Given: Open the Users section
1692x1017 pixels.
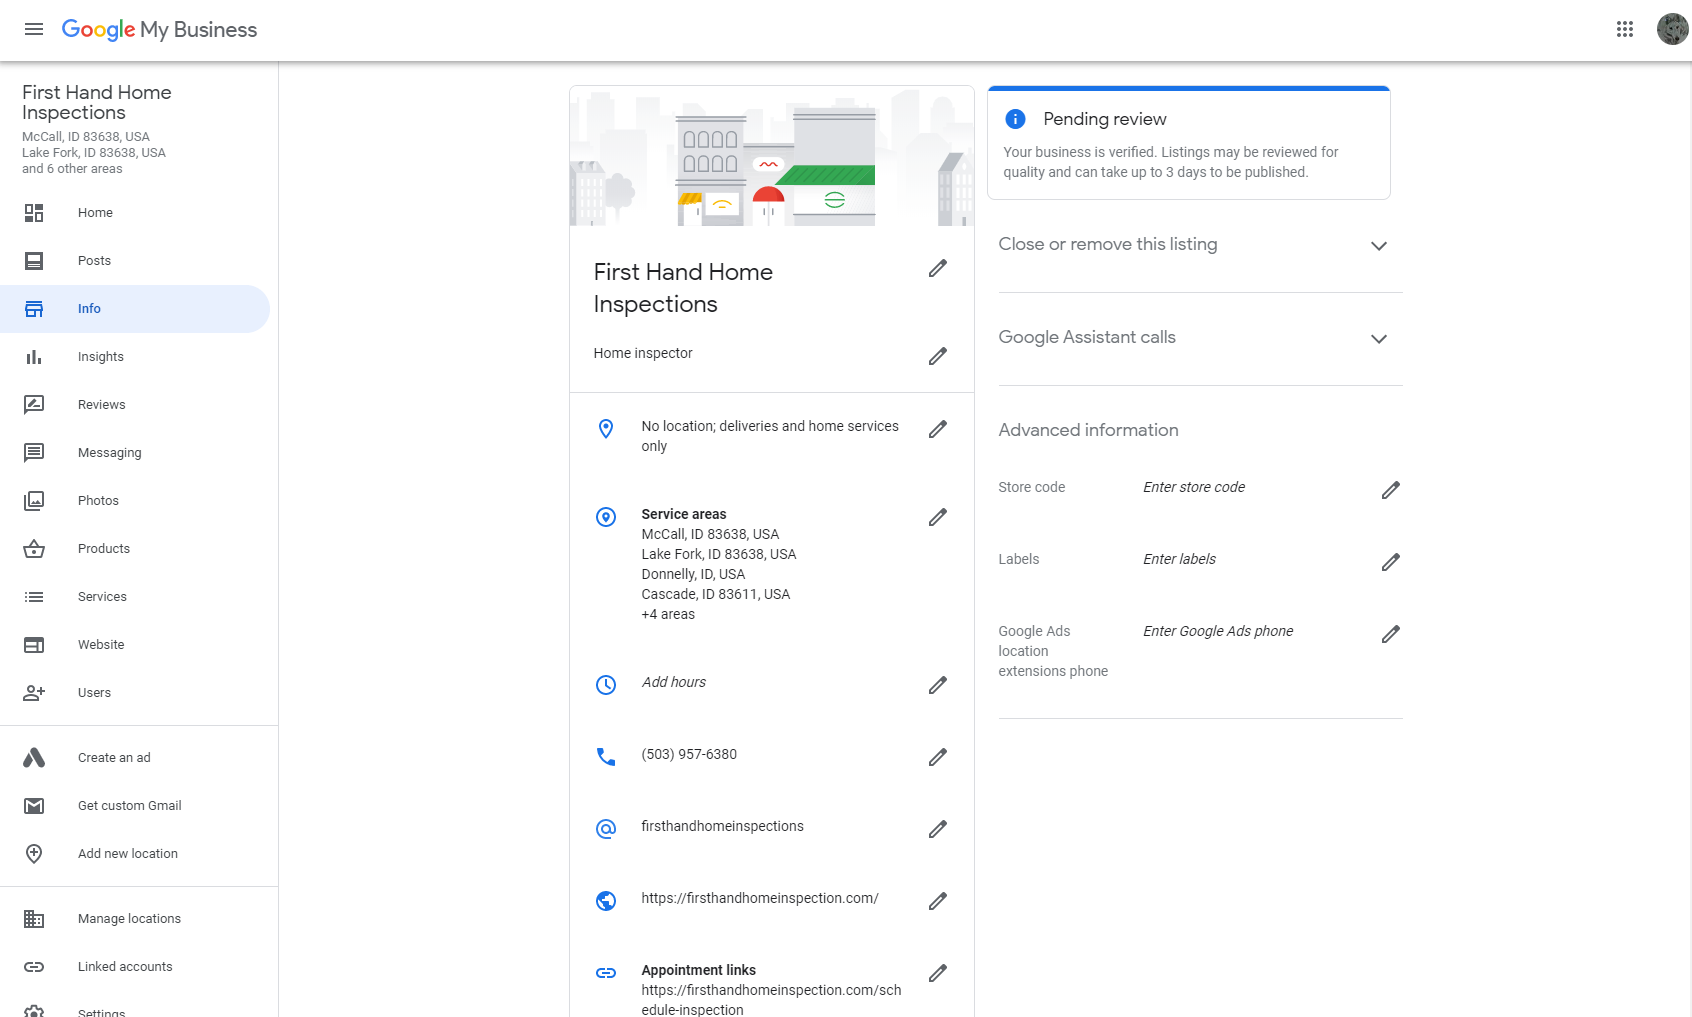Looking at the screenshot, I should pyautogui.click(x=135, y=693).
